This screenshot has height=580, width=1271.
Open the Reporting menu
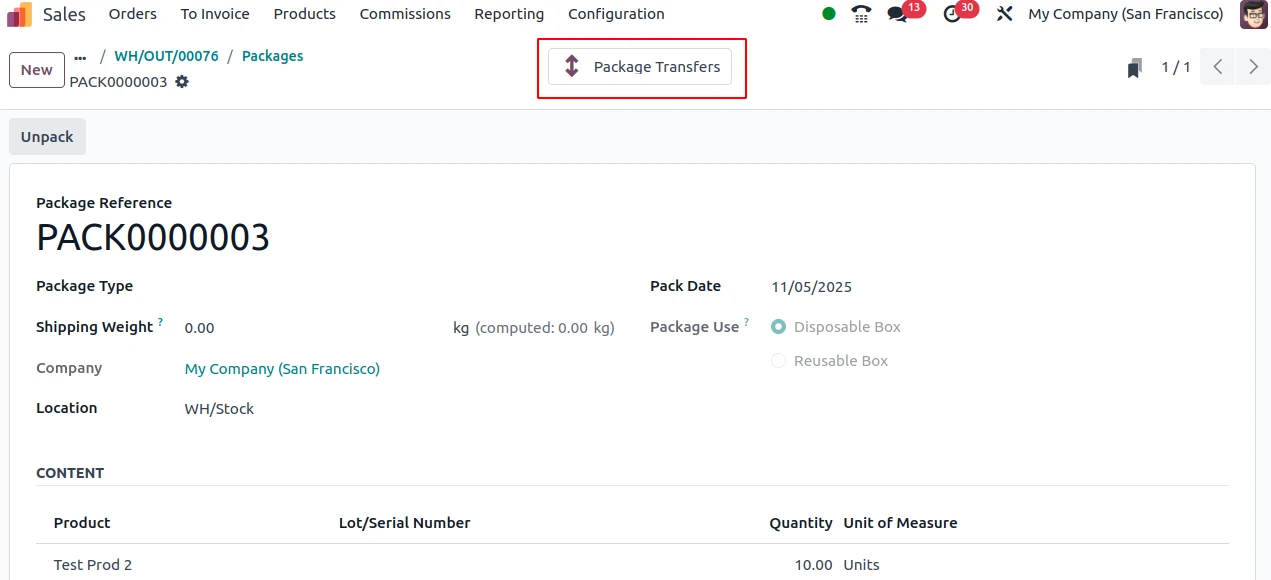509,14
